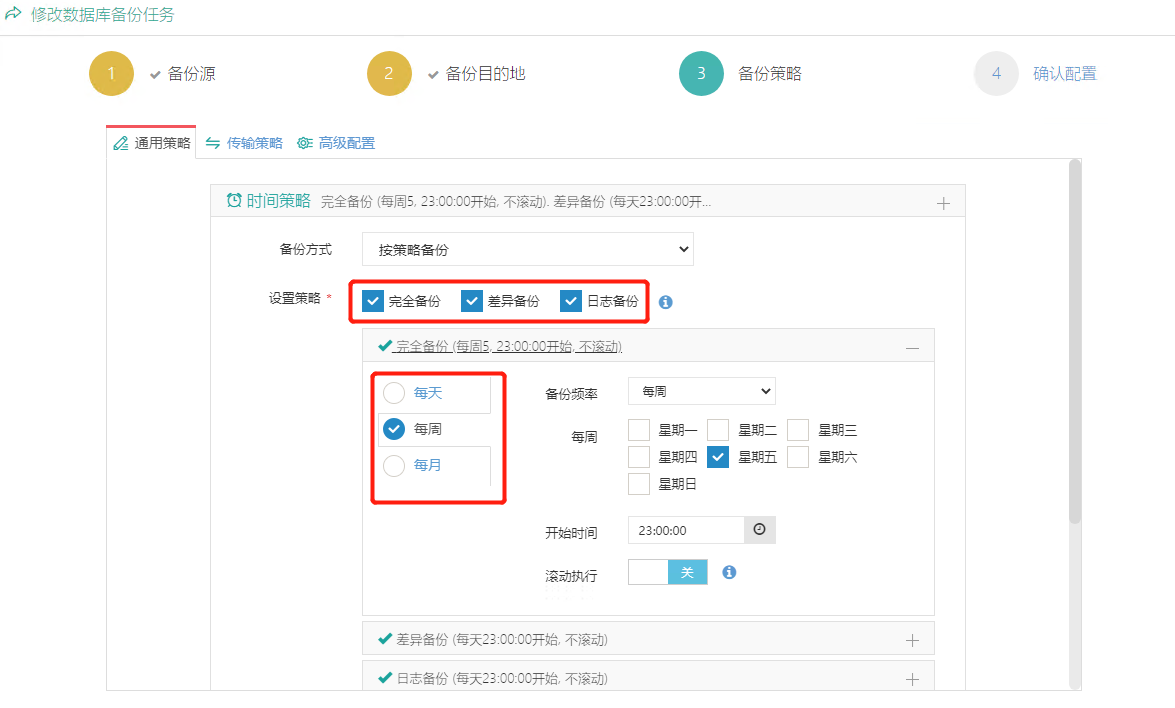The width and height of the screenshot is (1175, 708).
Task: Select the 每天 radio option
Action: [x=394, y=393]
